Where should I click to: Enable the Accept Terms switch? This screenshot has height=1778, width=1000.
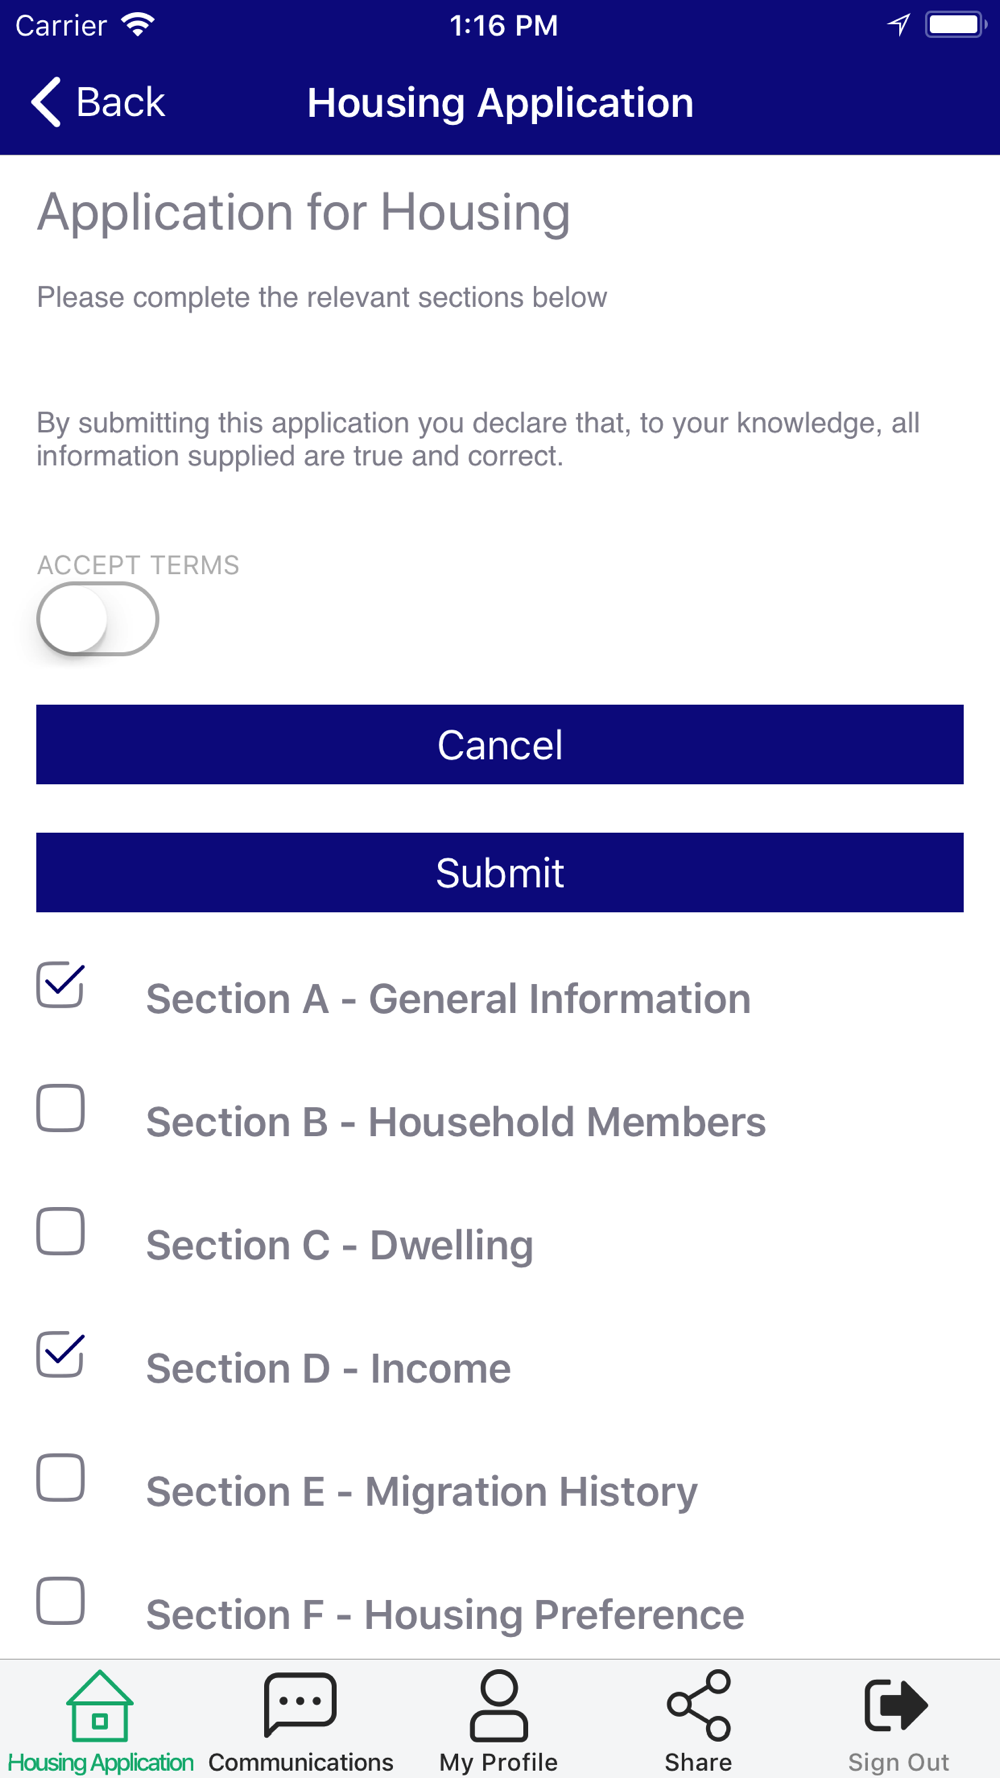point(97,619)
